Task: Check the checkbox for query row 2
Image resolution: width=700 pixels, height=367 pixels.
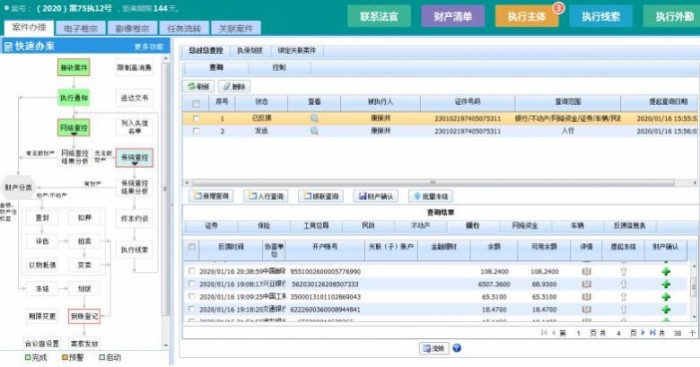Action: (196, 131)
